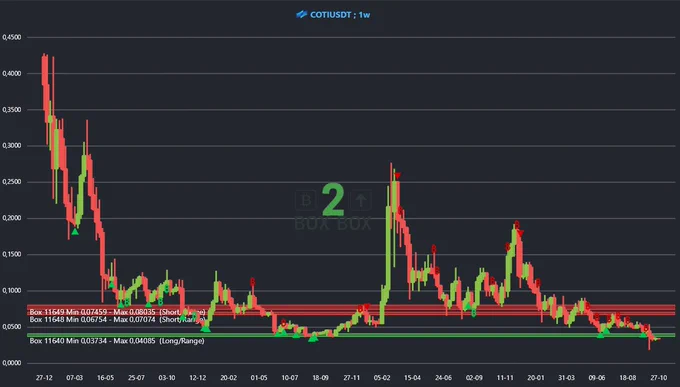680x387 pixels.
Task: Click the Box 11640 Min 0,03734 label
Action: 117,341
